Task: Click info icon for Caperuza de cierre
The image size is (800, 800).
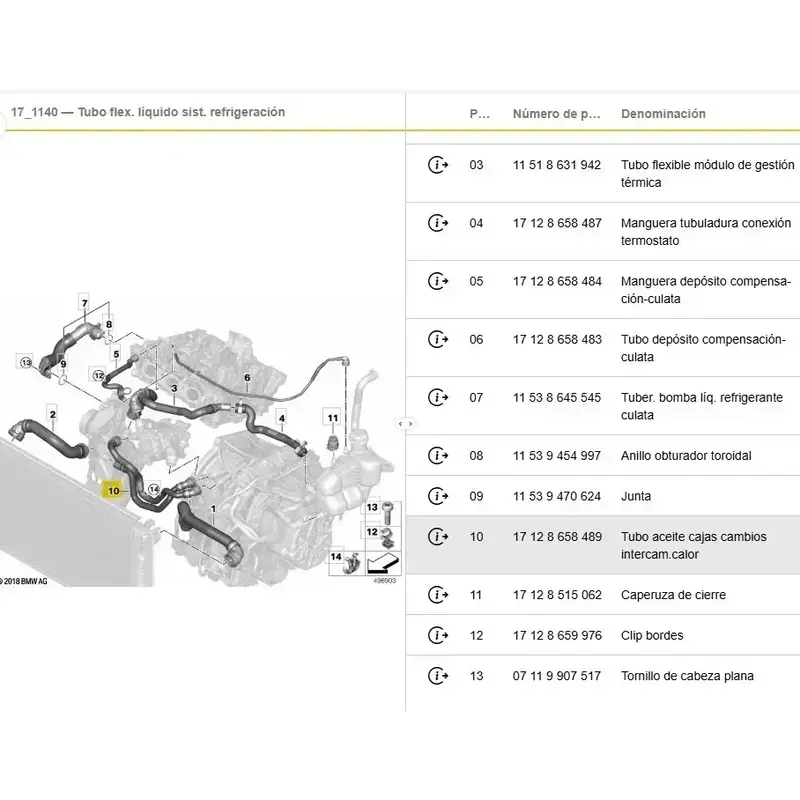Action: point(437,595)
